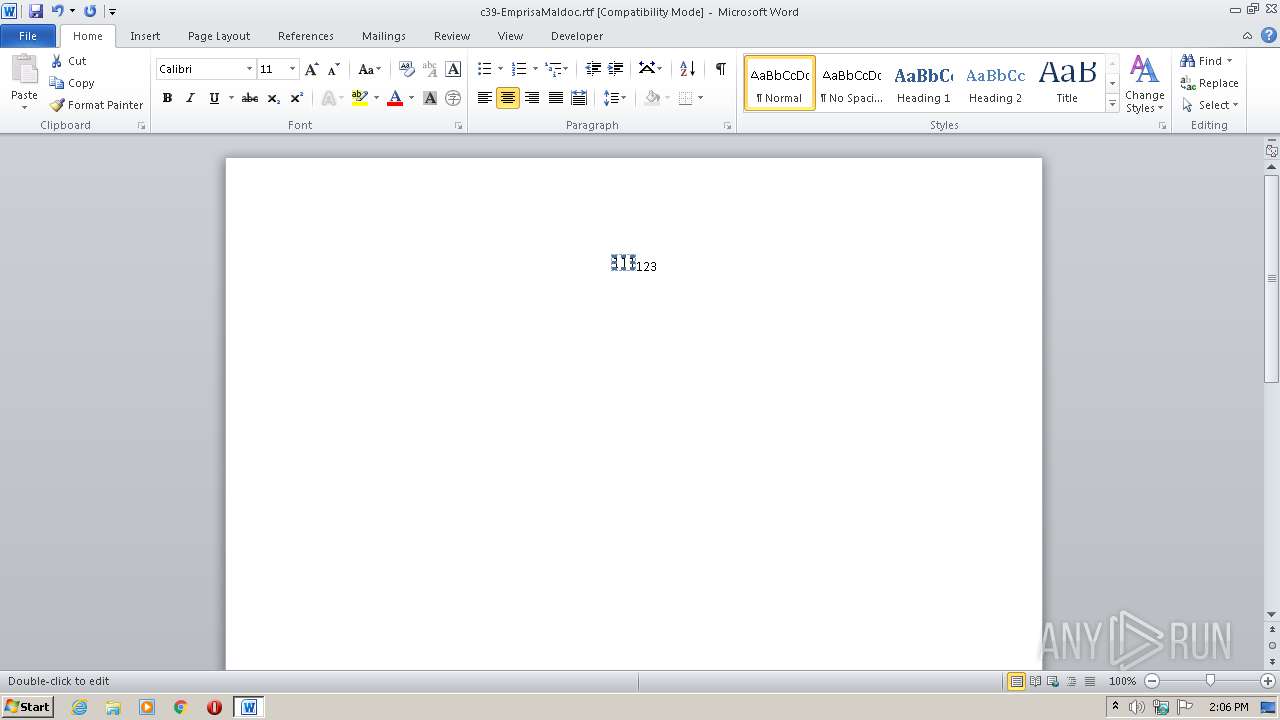The width and height of the screenshot is (1280, 720).
Task: Switch to the Developer tab
Action: 577,35
